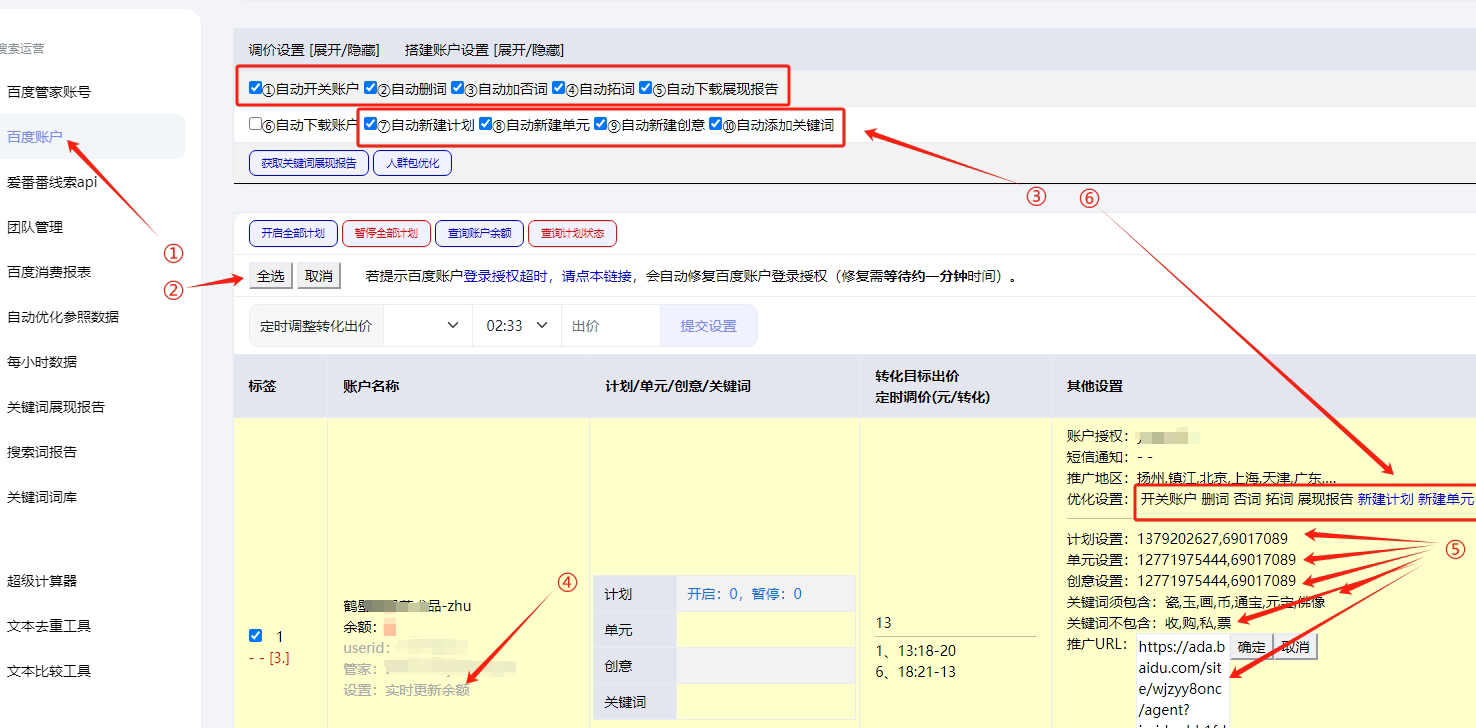Go to 关键词词库 in the sidebar

pos(42,497)
